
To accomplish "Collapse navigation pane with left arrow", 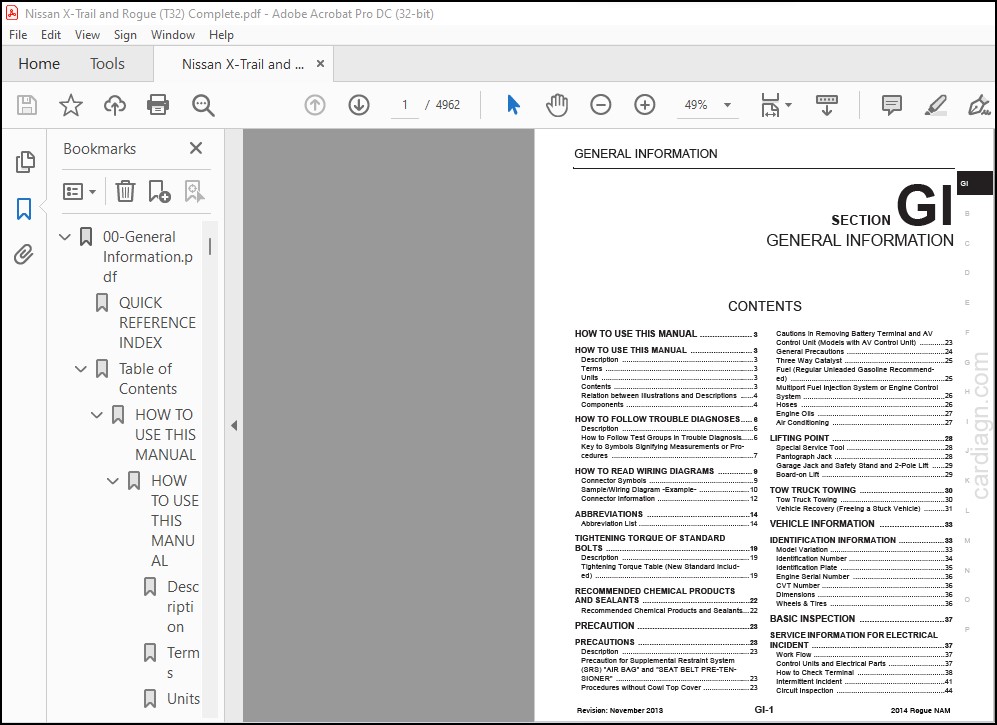I will point(234,425).
